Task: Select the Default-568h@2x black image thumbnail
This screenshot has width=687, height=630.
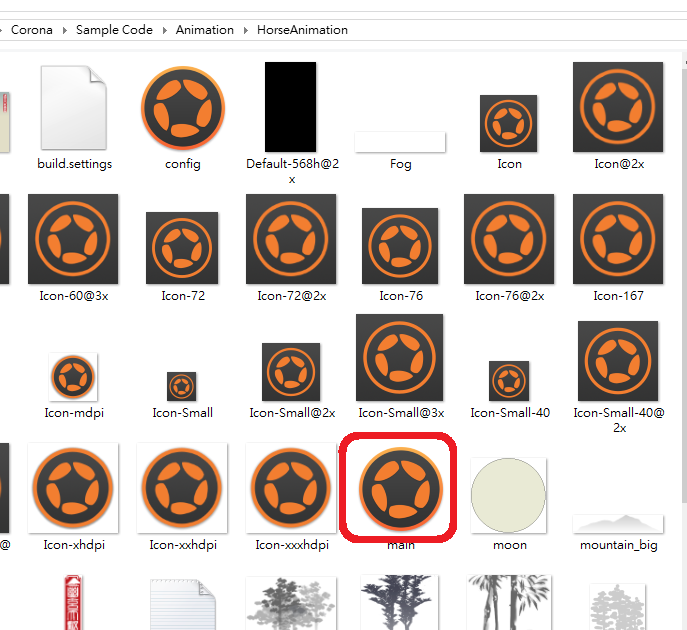Action: point(290,107)
